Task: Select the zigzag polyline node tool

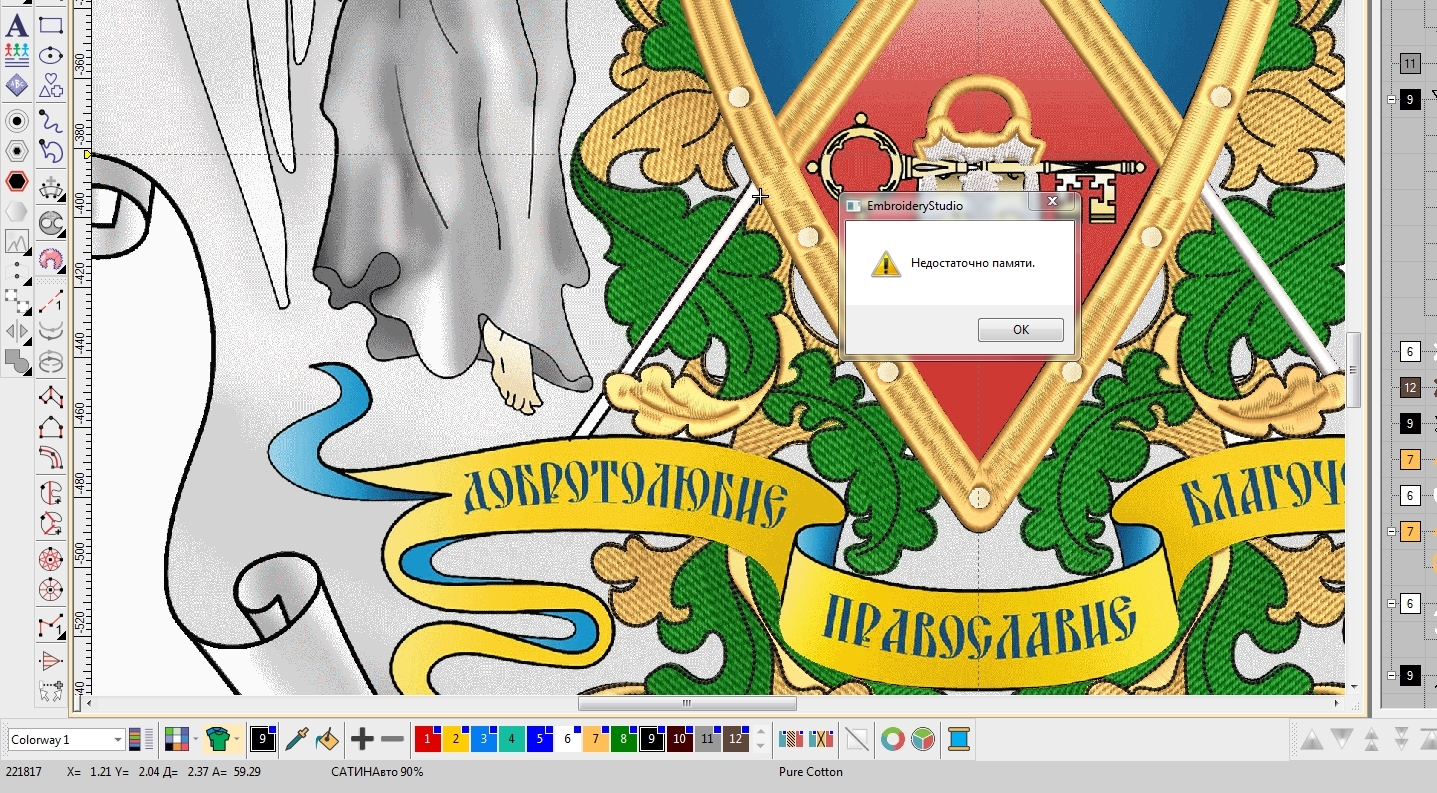Action: pyautogui.click(x=51, y=626)
